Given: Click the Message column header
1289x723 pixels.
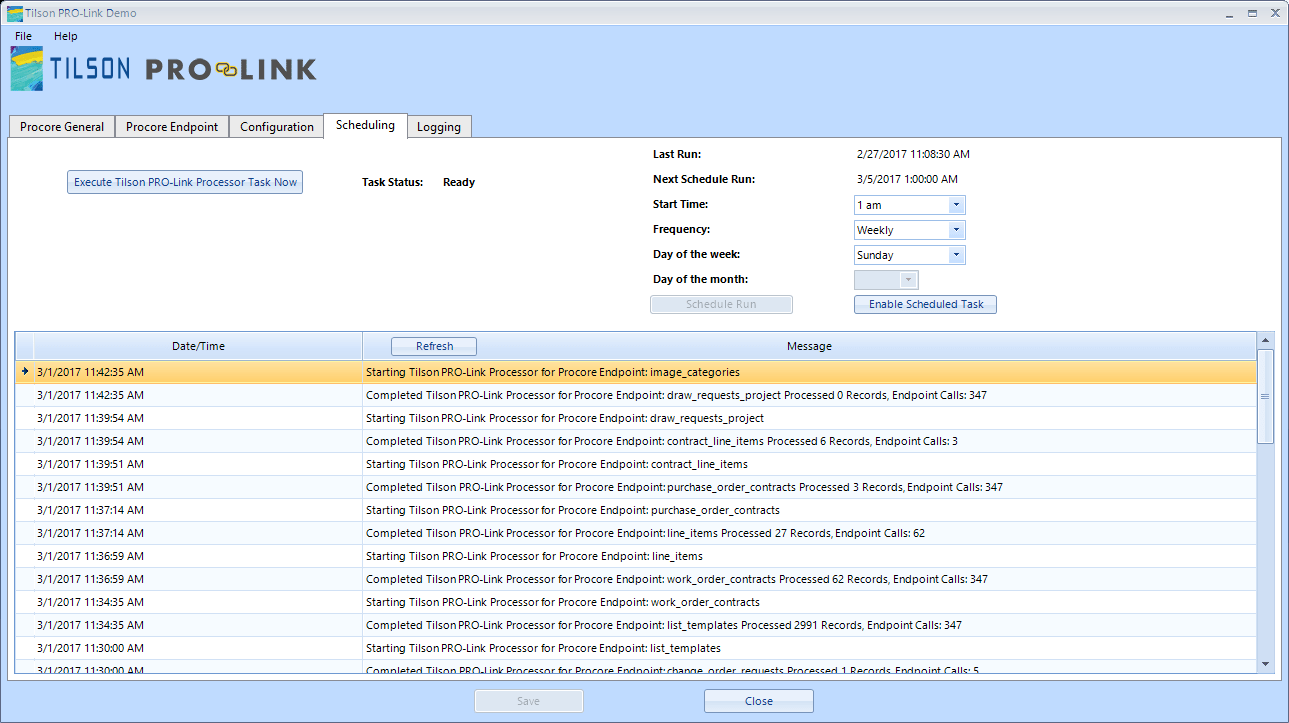Looking at the screenshot, I should click(809, 346).
